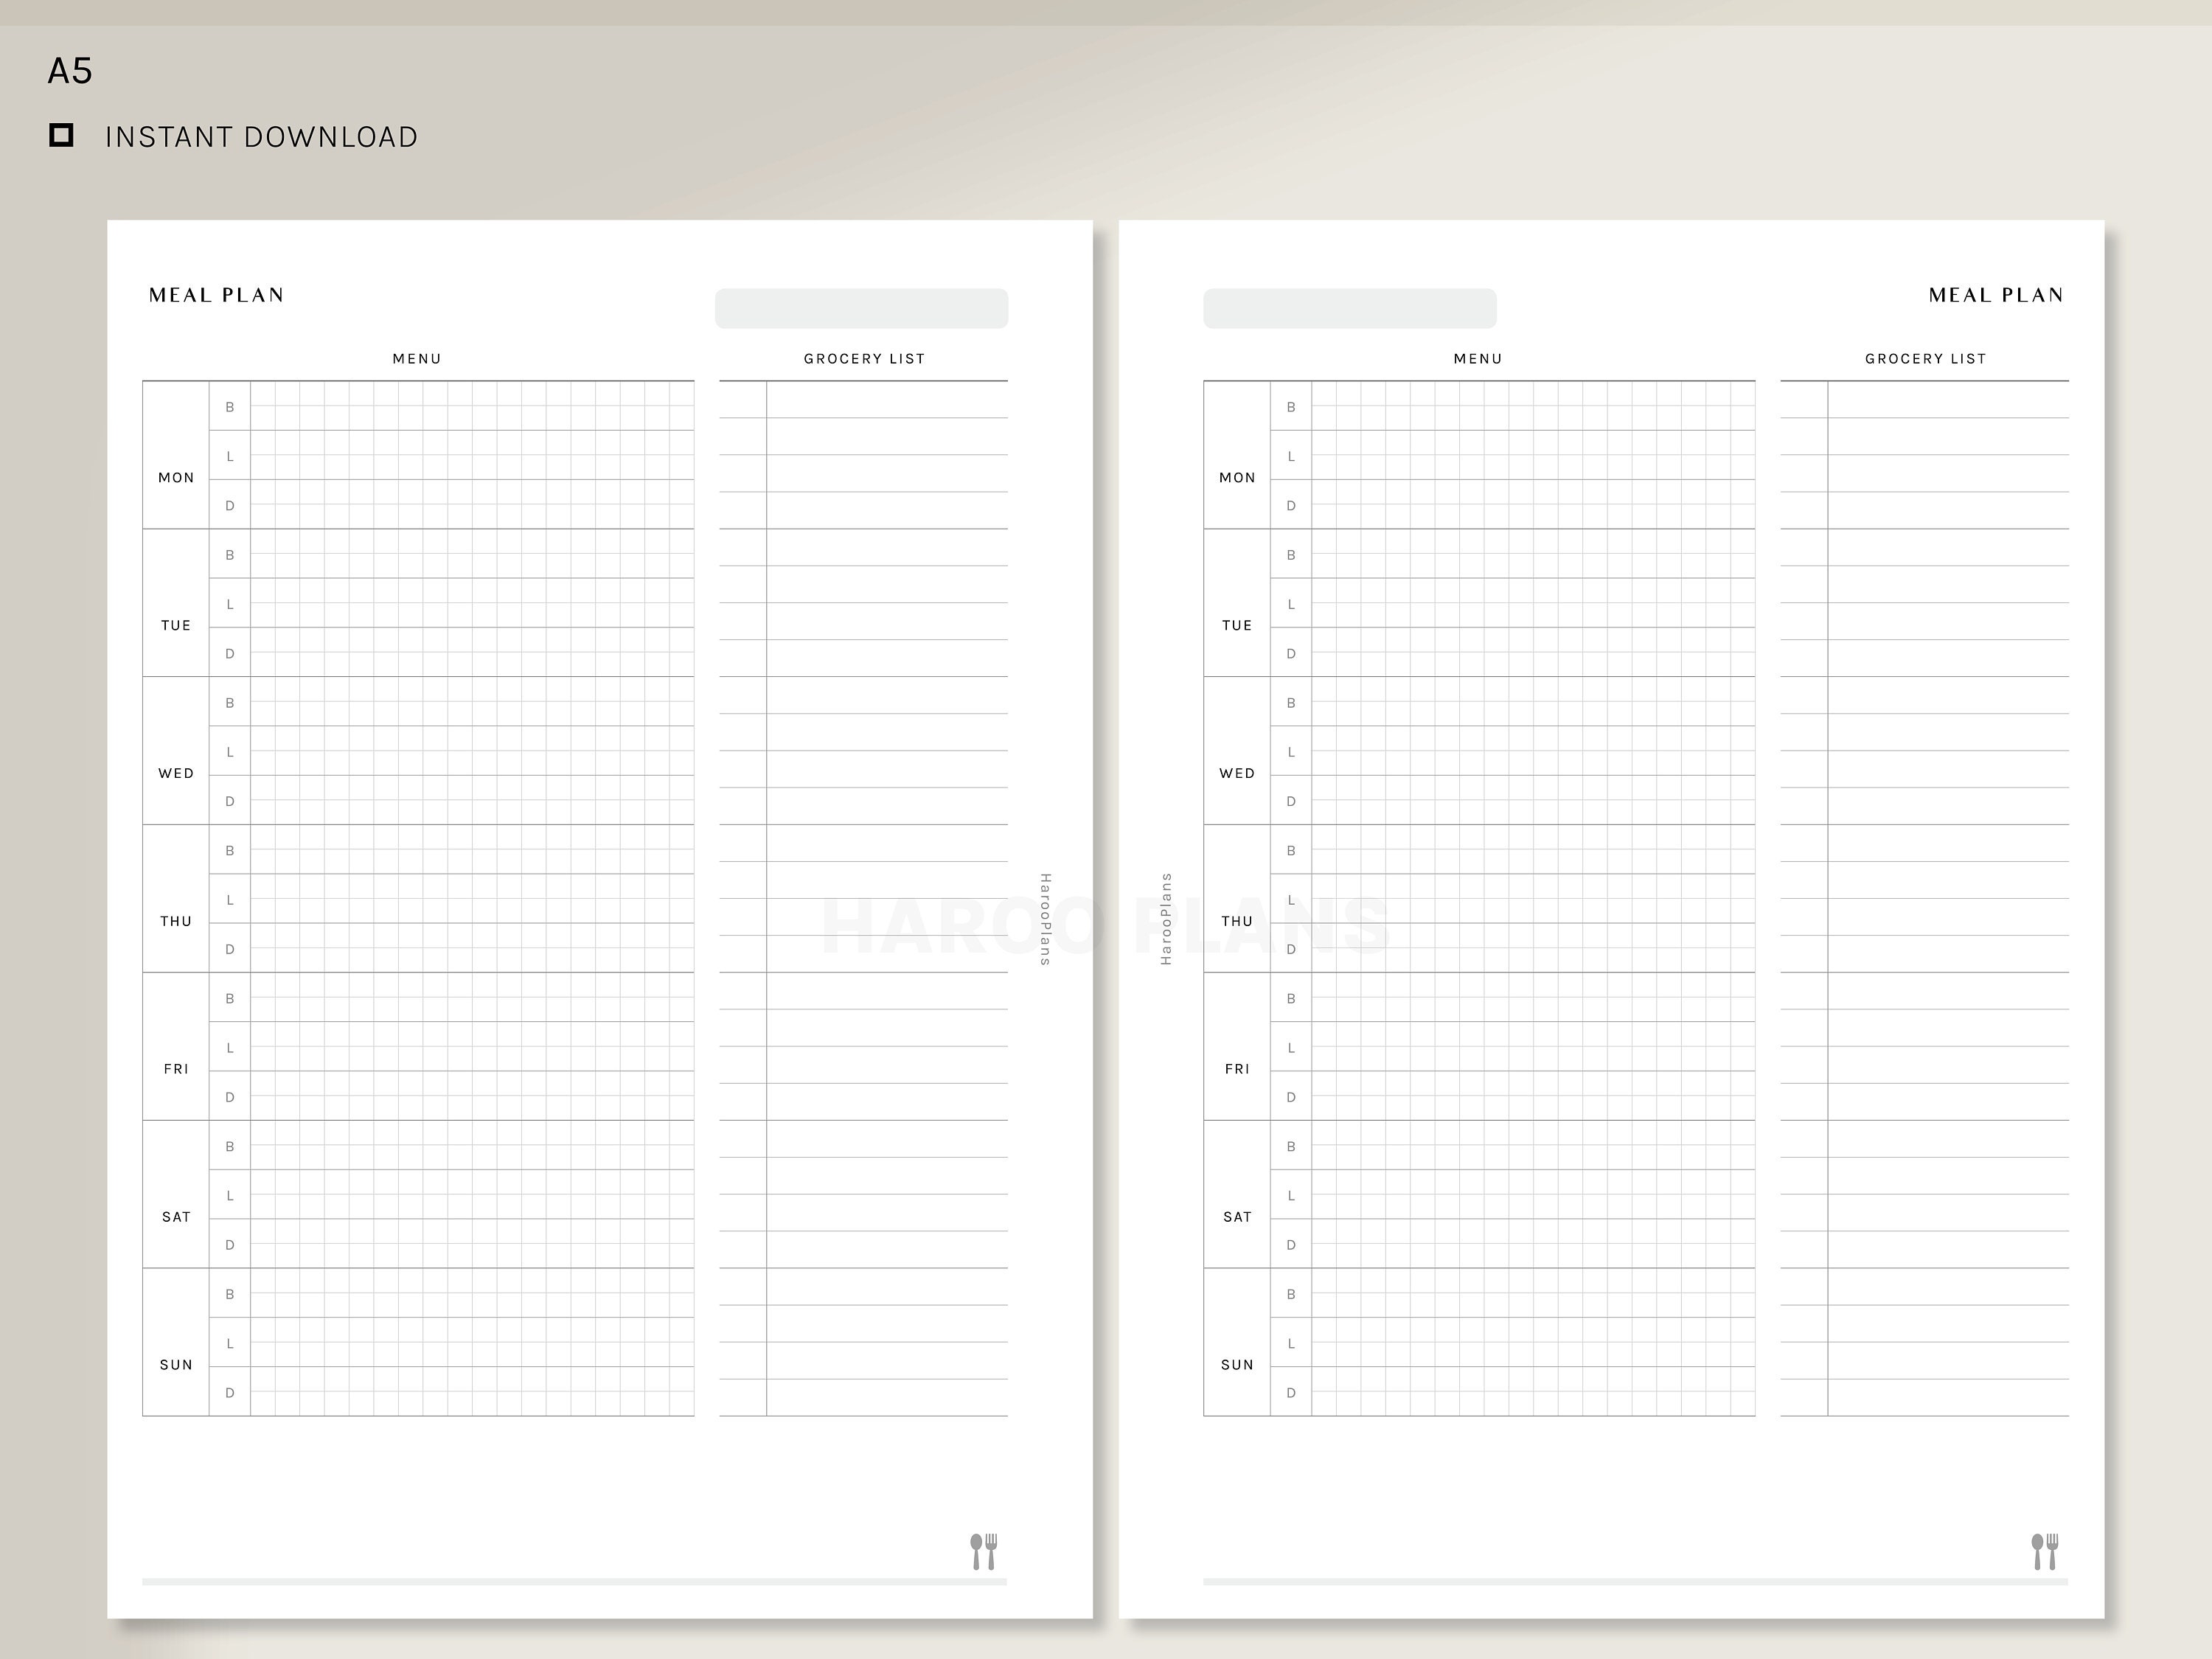
Task: Select FRI label on left page
Action: pyautogui.click(x=176, y=1069)
